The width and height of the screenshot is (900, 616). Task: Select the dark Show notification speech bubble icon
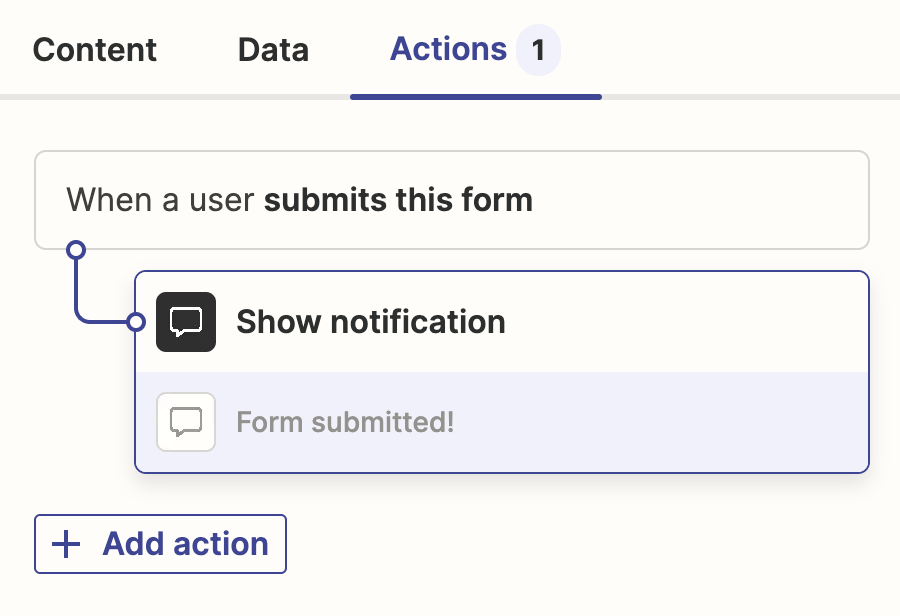click(186, 322)
